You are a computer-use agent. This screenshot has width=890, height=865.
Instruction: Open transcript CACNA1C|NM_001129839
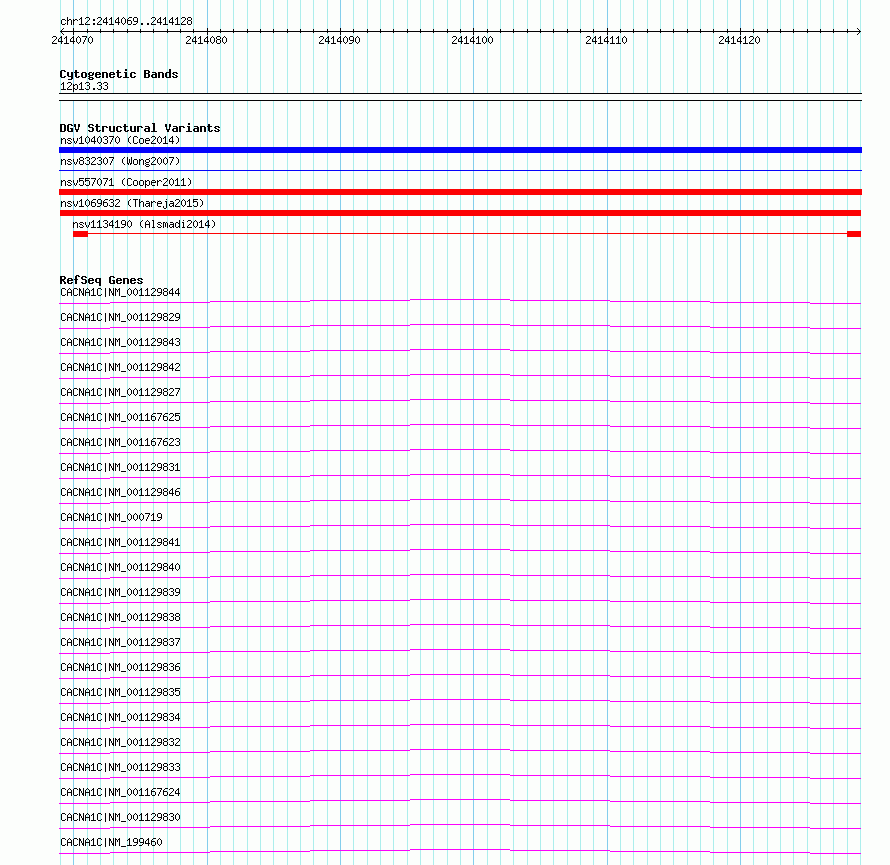tap(120, 592)
